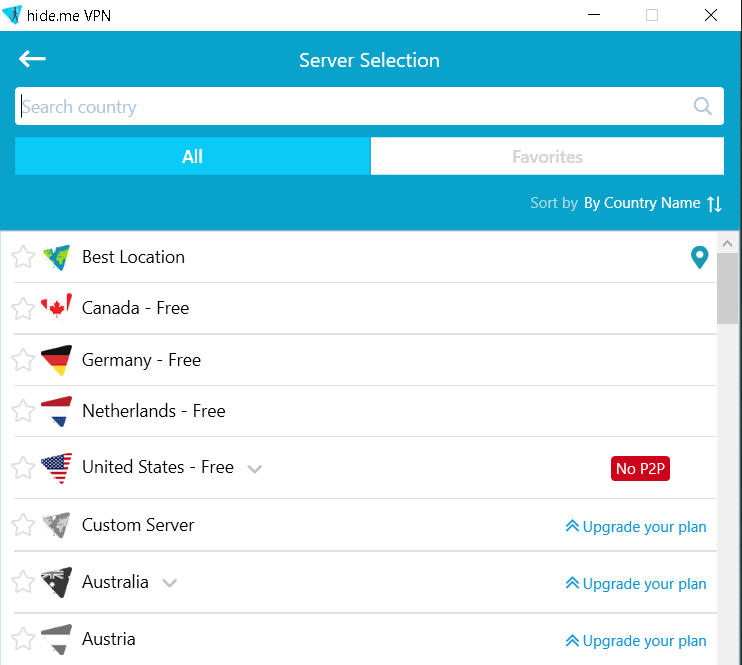Expand Australia locations chevron

[169, 583]
